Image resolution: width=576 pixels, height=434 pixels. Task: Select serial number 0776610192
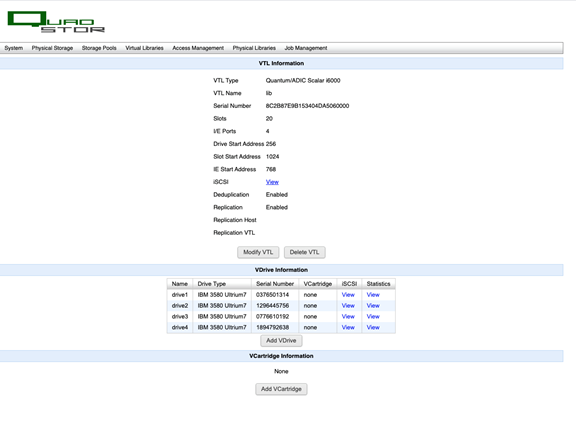coord(273,316)
